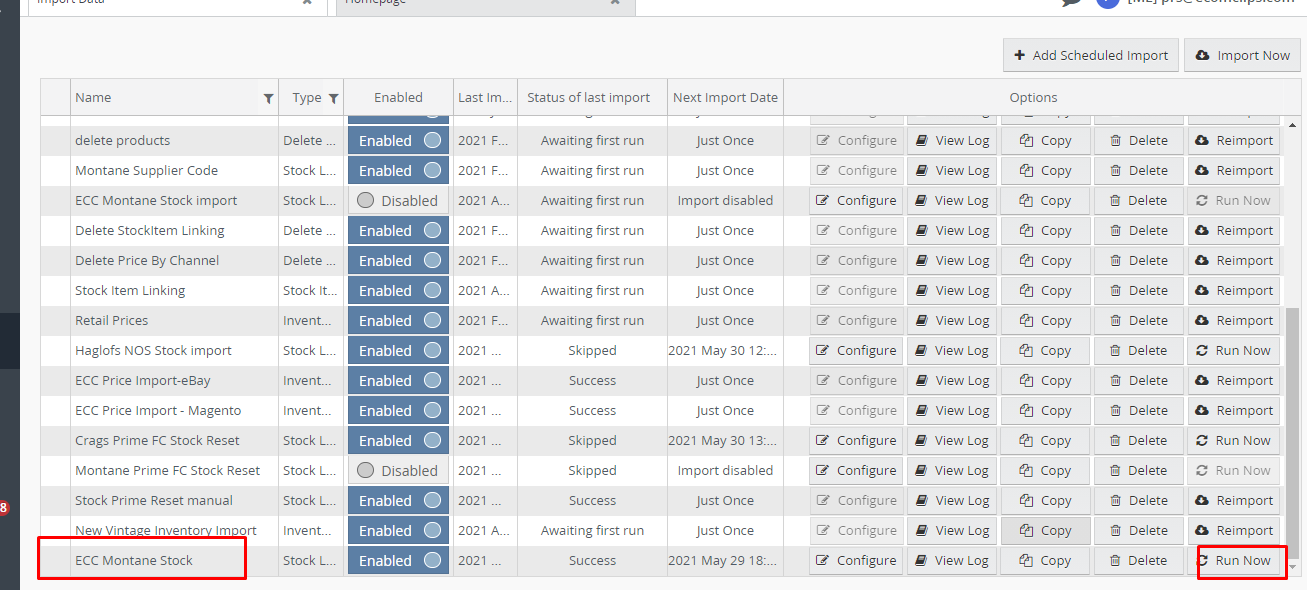Toggle Enabled switch for delete products

coord(398,141)
